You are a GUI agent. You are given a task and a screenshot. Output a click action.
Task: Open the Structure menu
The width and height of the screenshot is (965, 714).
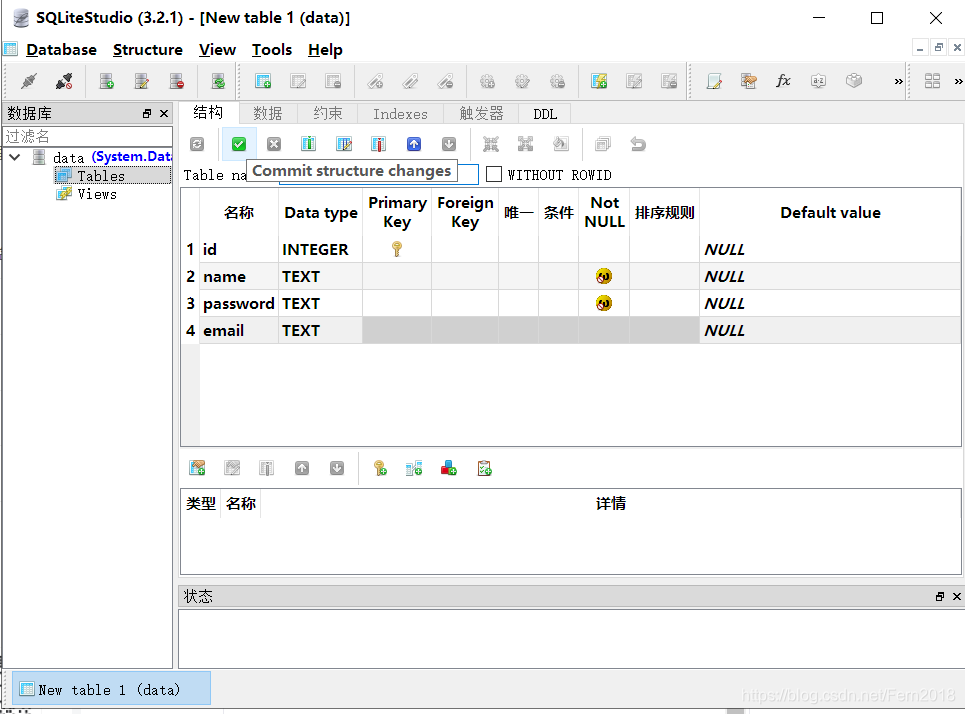tap(148, 50)
